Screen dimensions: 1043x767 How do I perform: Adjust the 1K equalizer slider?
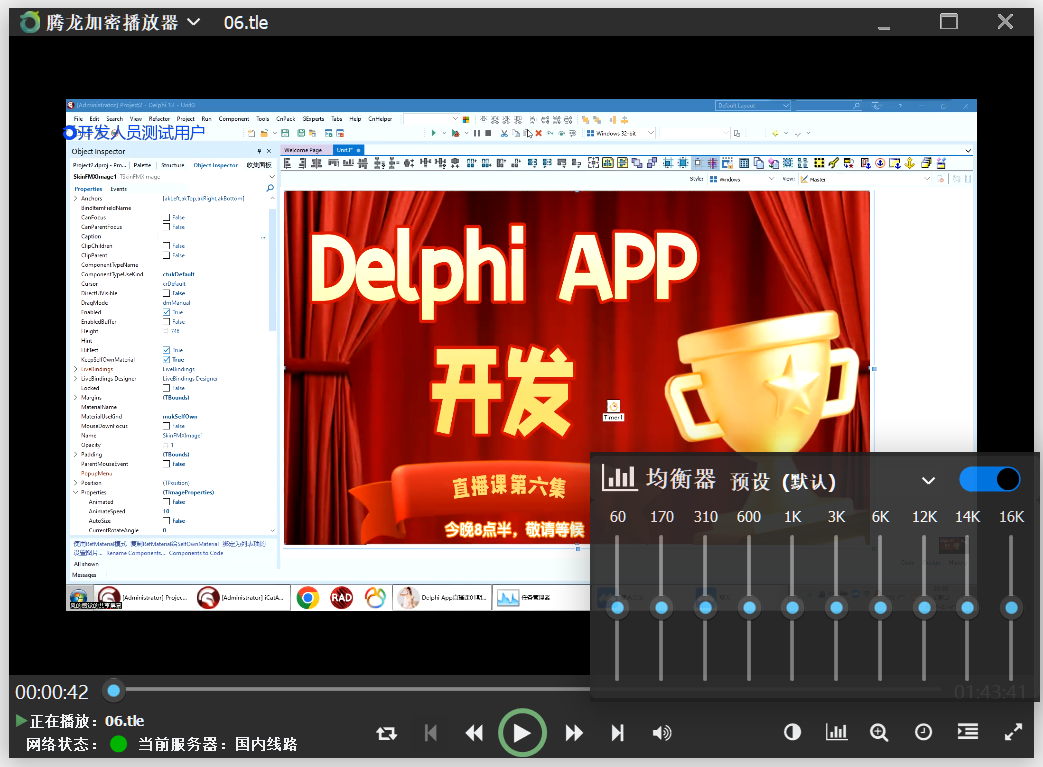point(792,607)
